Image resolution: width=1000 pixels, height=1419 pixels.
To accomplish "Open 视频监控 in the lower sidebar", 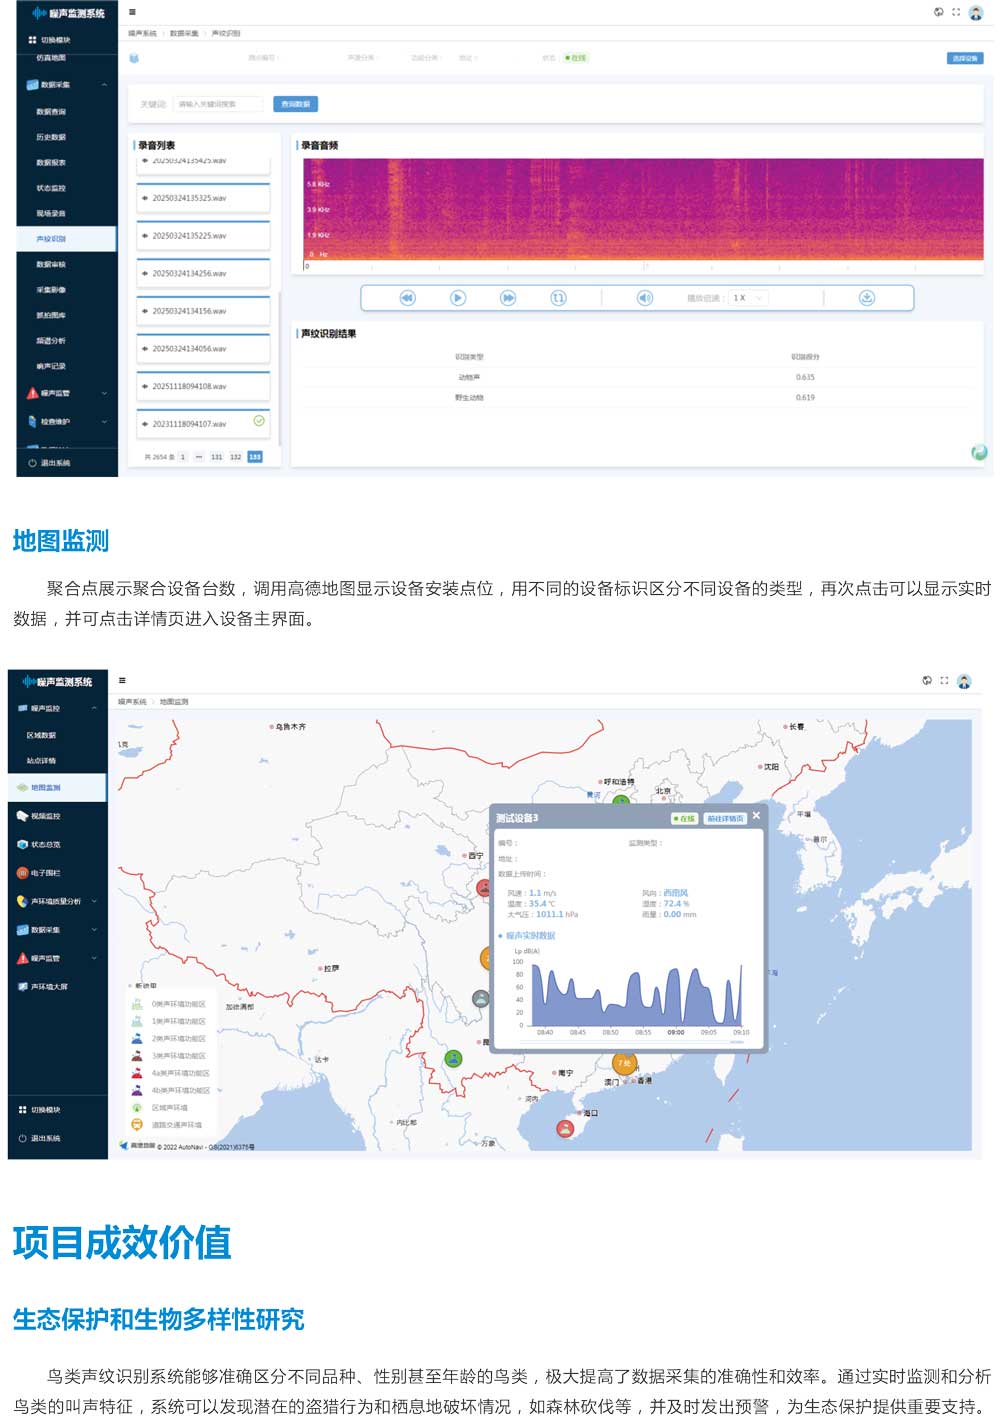I will (46, 816).
